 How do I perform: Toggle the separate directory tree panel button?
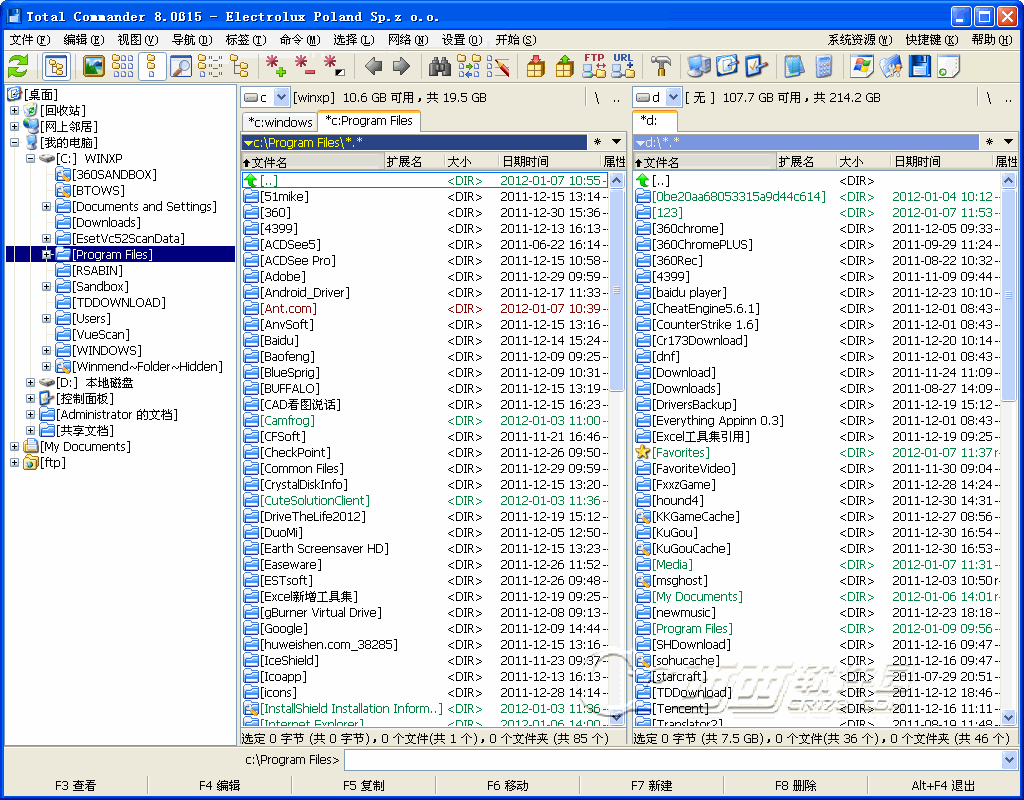coord(56,66)
